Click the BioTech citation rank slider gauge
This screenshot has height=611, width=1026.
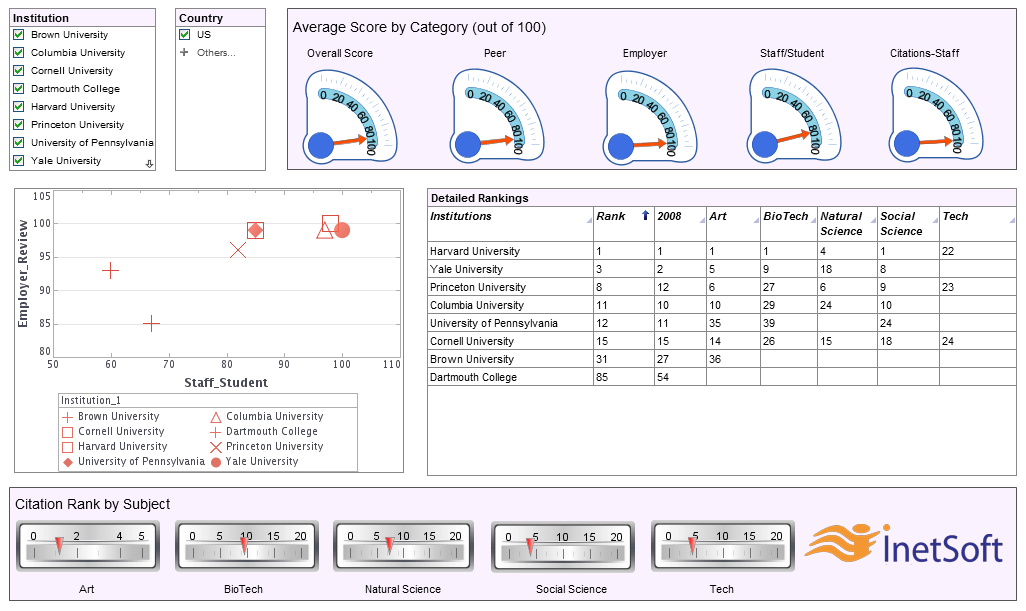click(x=247, y=546)
